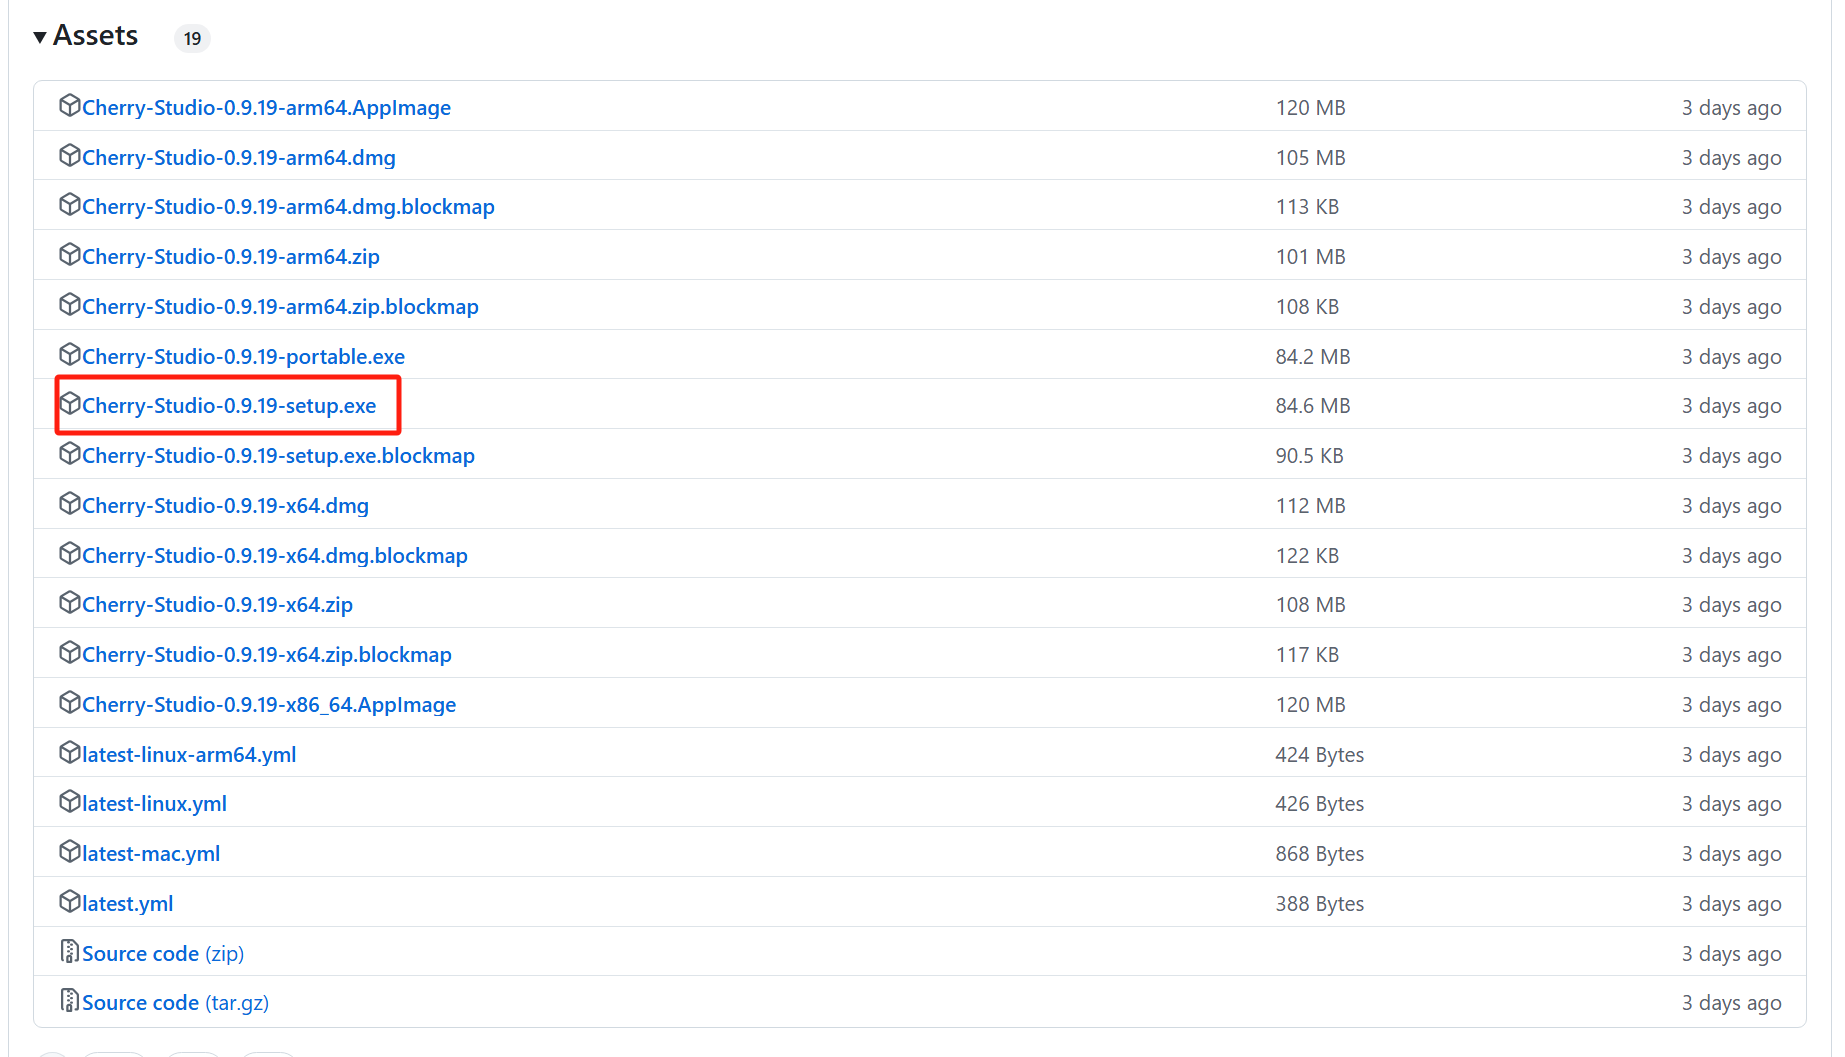Click the 84.6 MB size of setup.exe
The height and width of the screenshot is (1057, 1845).
pyautogui.click(x=1312, y=405)
